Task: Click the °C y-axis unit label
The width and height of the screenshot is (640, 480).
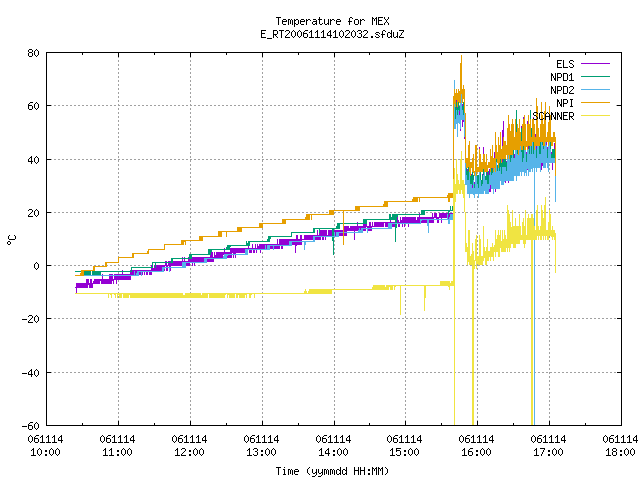Action: point(11,240)
